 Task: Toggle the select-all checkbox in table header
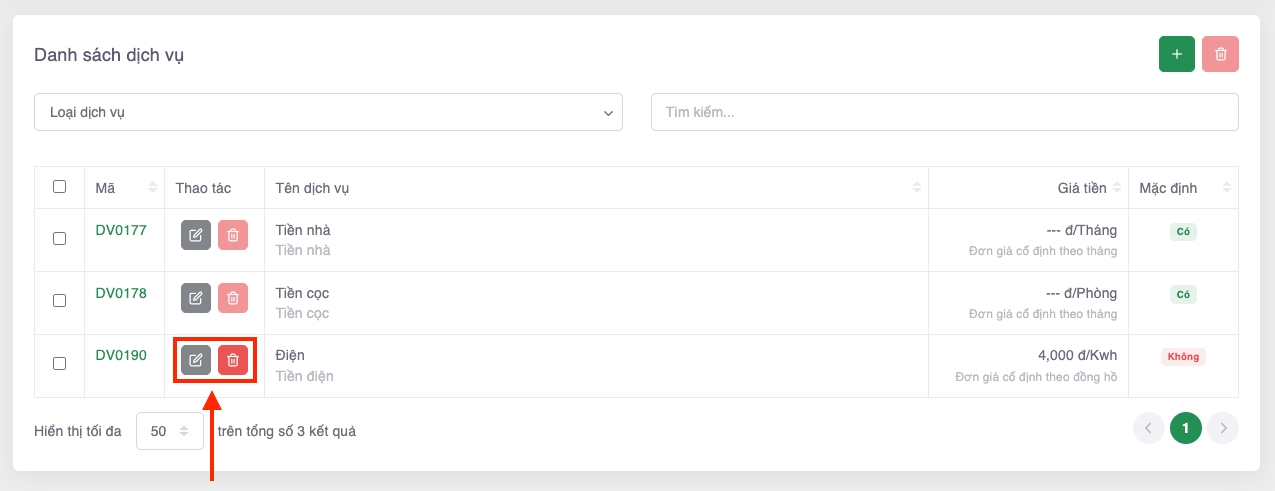(x=59, y=187)
